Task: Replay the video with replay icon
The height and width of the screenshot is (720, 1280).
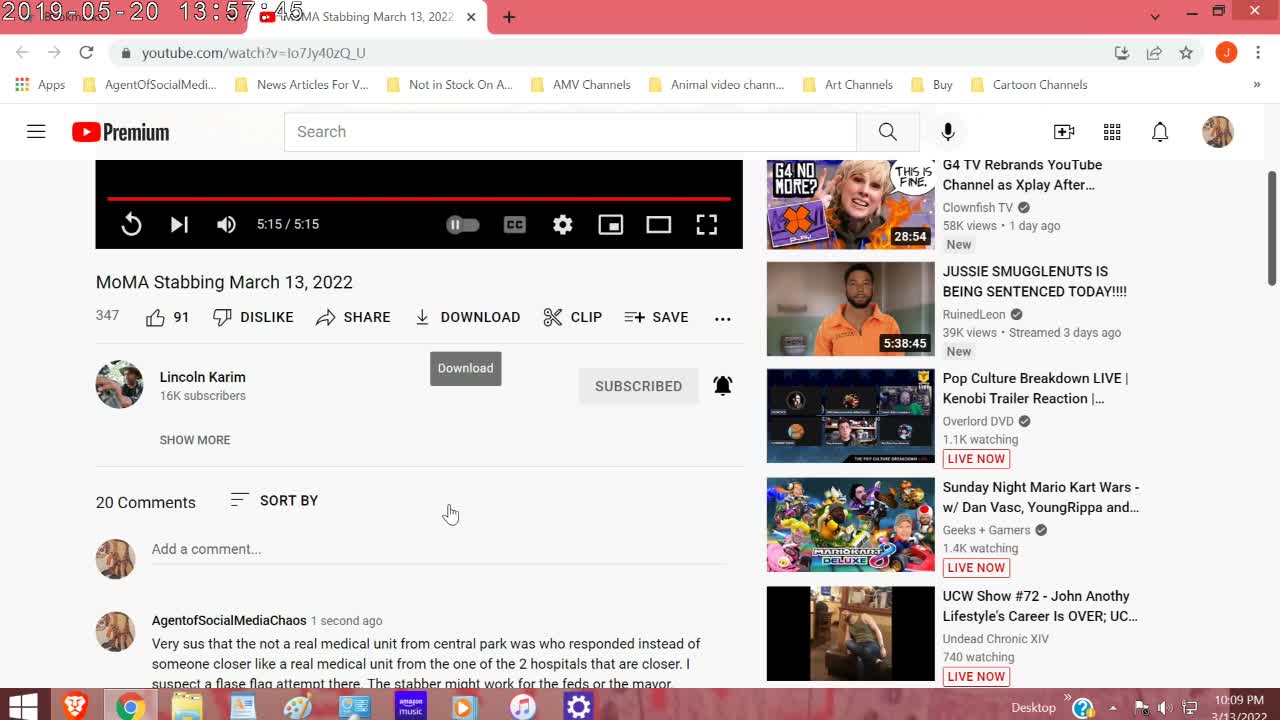Action: pos(131,225)
